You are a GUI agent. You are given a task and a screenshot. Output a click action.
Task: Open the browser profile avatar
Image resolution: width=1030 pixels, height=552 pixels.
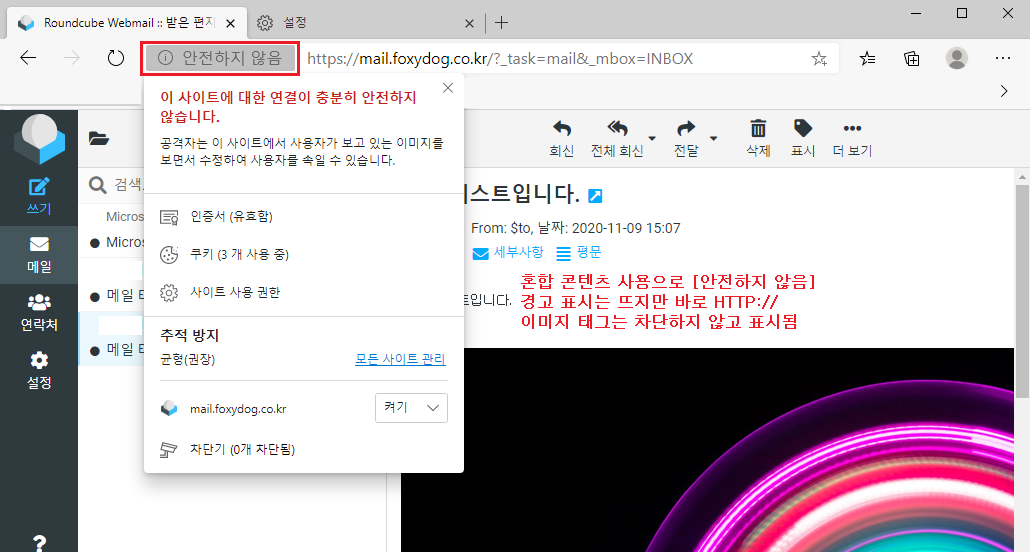956,58
